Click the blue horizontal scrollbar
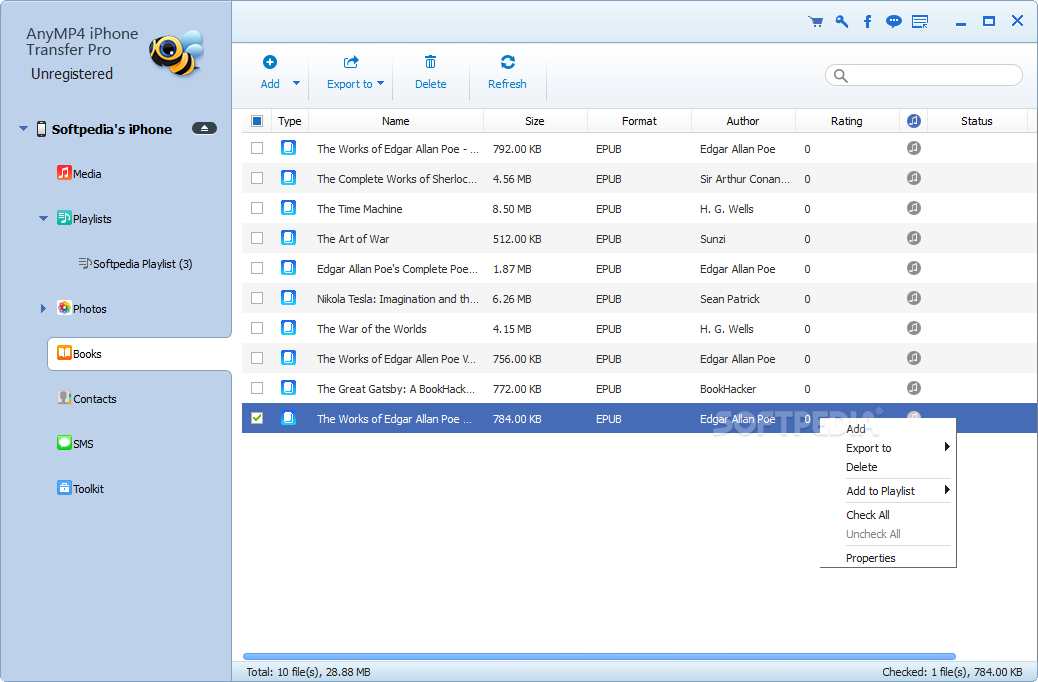This screenshot has width=1038, height=682. [599, 656]
